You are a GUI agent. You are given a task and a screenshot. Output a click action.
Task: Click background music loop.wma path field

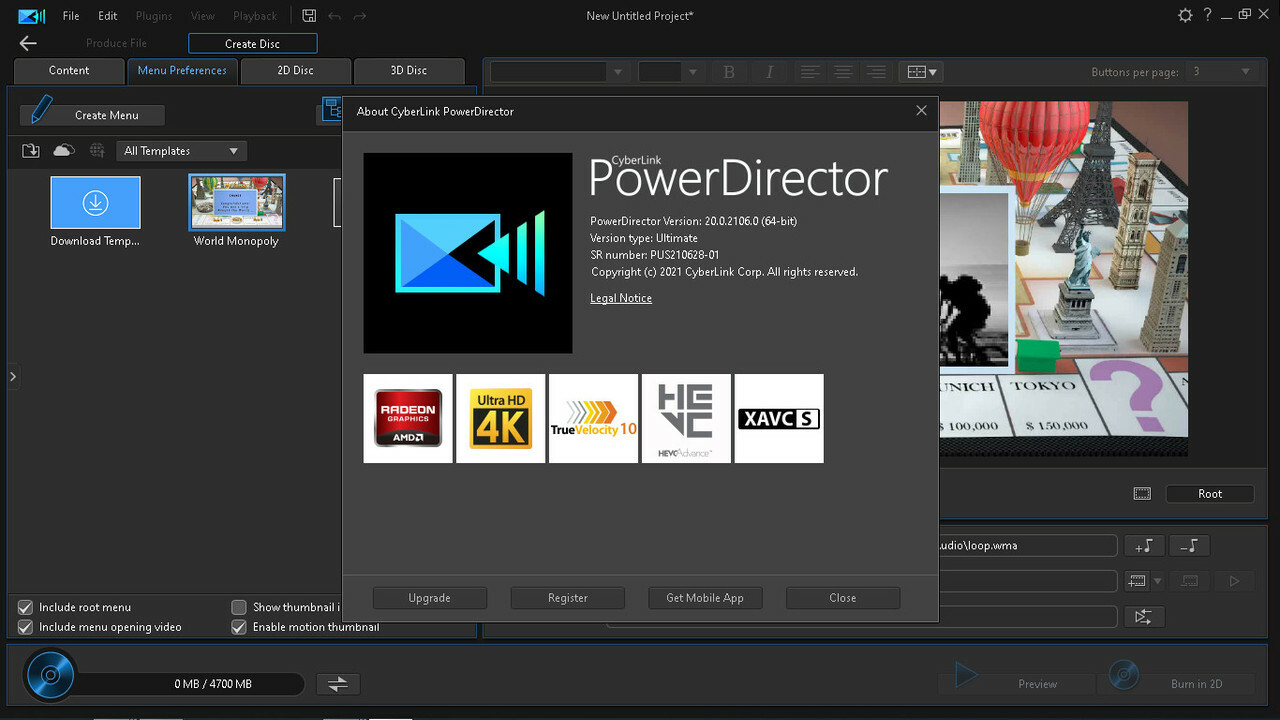point(1028,546)
